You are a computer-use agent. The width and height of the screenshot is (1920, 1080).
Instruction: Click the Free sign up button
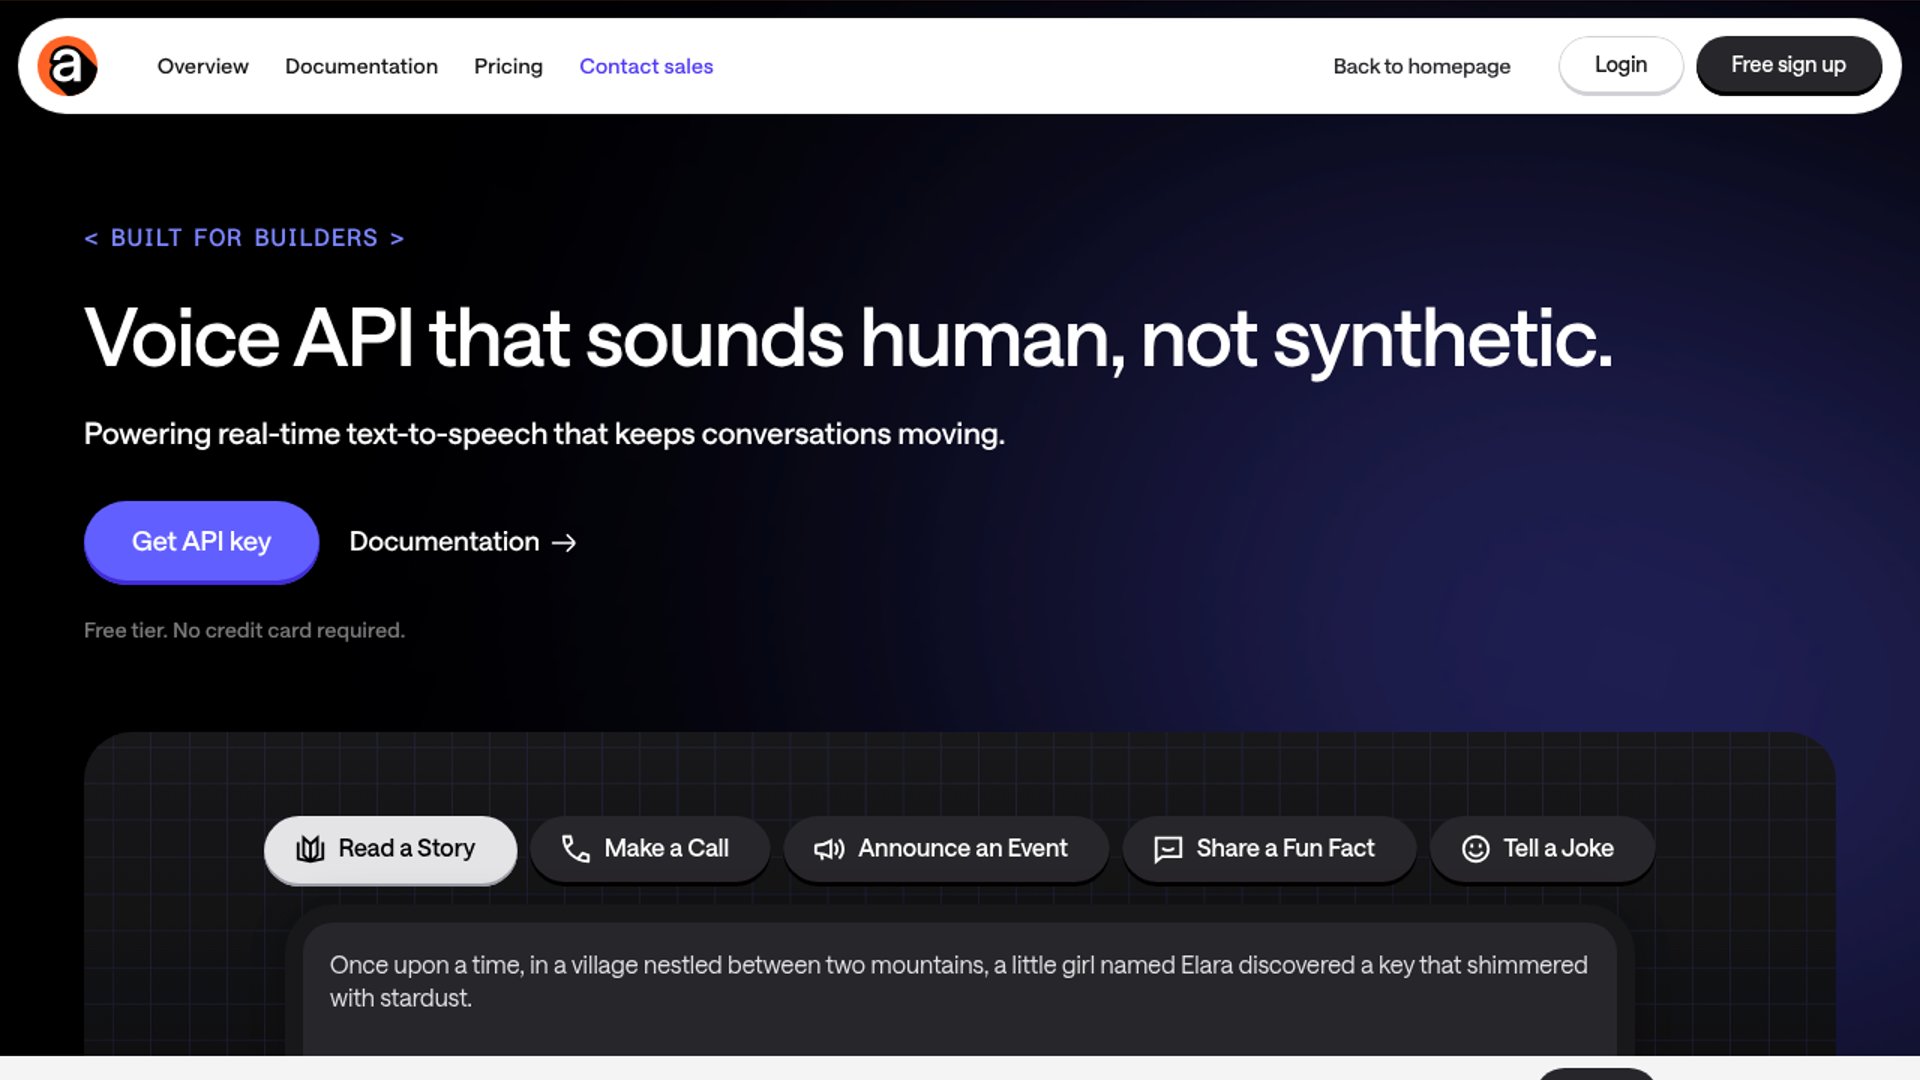(1788, 65)
